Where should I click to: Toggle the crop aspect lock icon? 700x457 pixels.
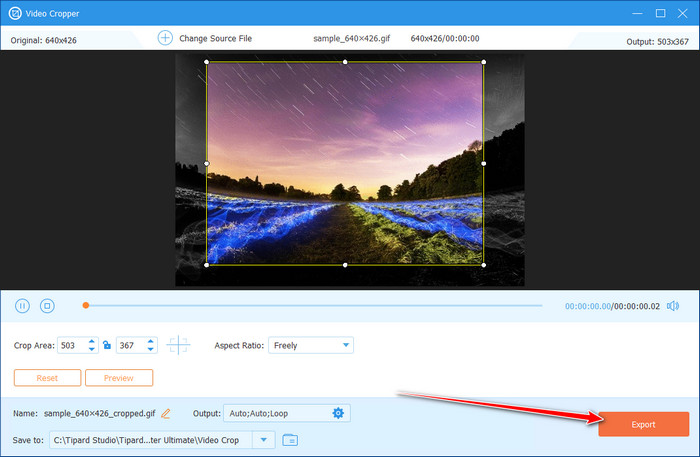[107, 345]
